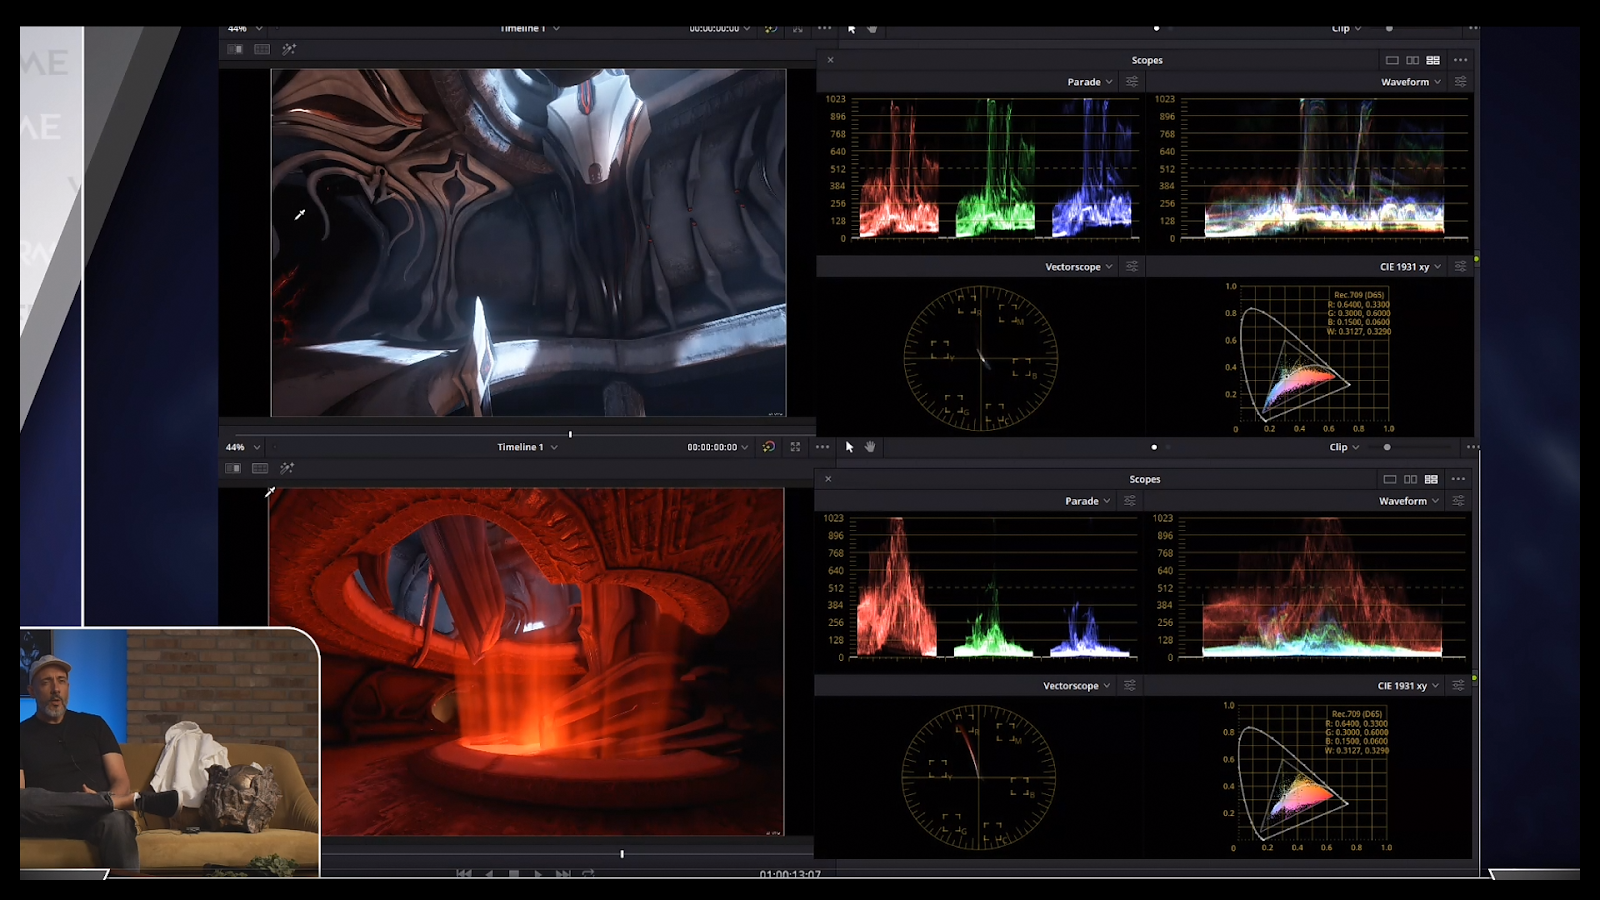Open lower Waveform scope settings
The height and width of the screenshot is (900, 1600).
(x=1458, y=501)
